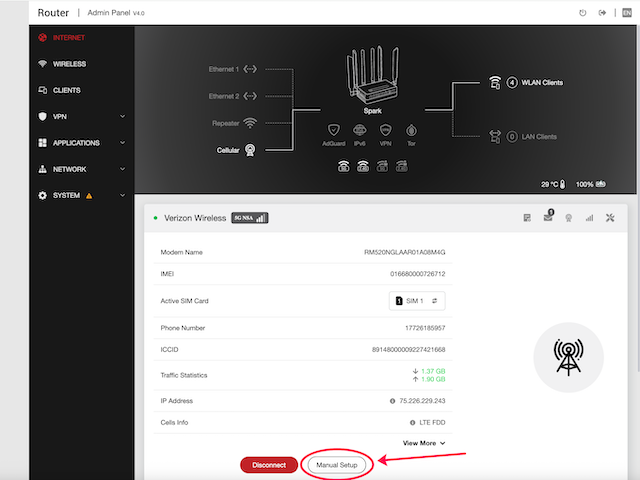Switch SIM via the SIM 1 selector

[417, 301]
